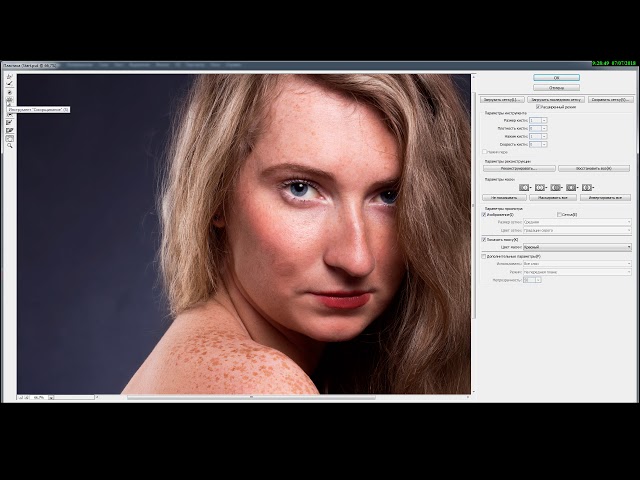Viewport: 640px width, 480px height.
Task: Select the Zoom magnifier tool
Action: (x=9, y=145)
